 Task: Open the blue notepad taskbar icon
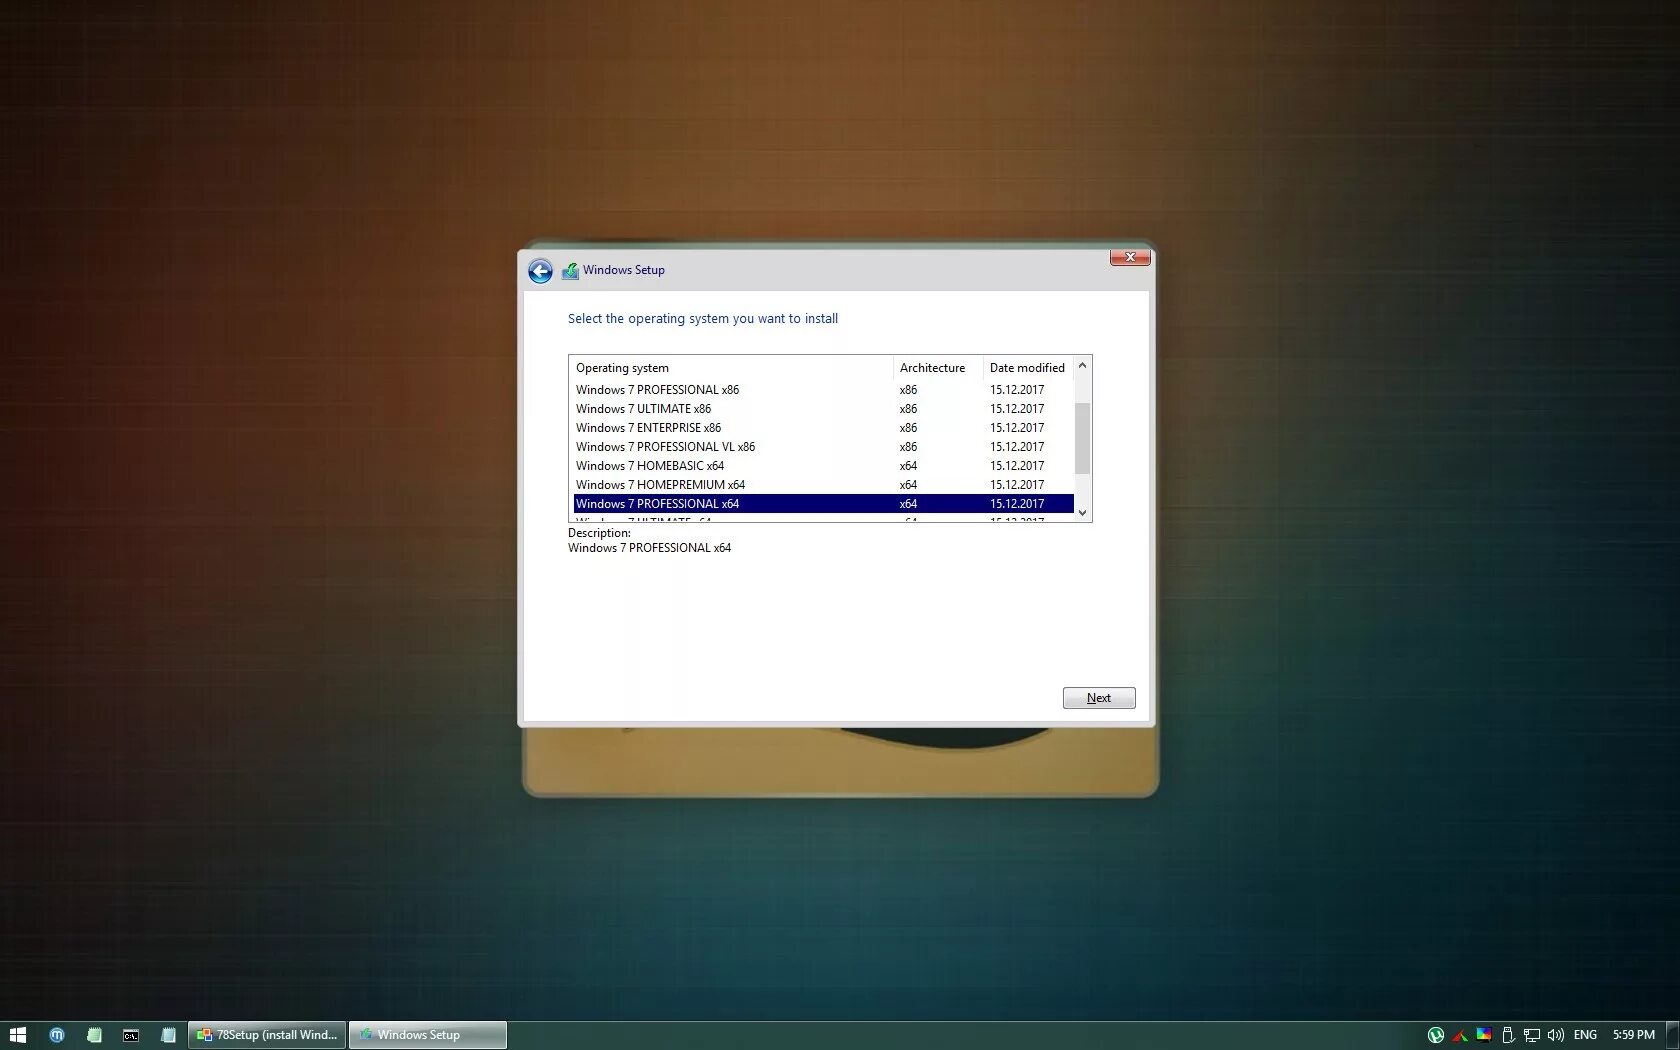tap(168, 1035)
